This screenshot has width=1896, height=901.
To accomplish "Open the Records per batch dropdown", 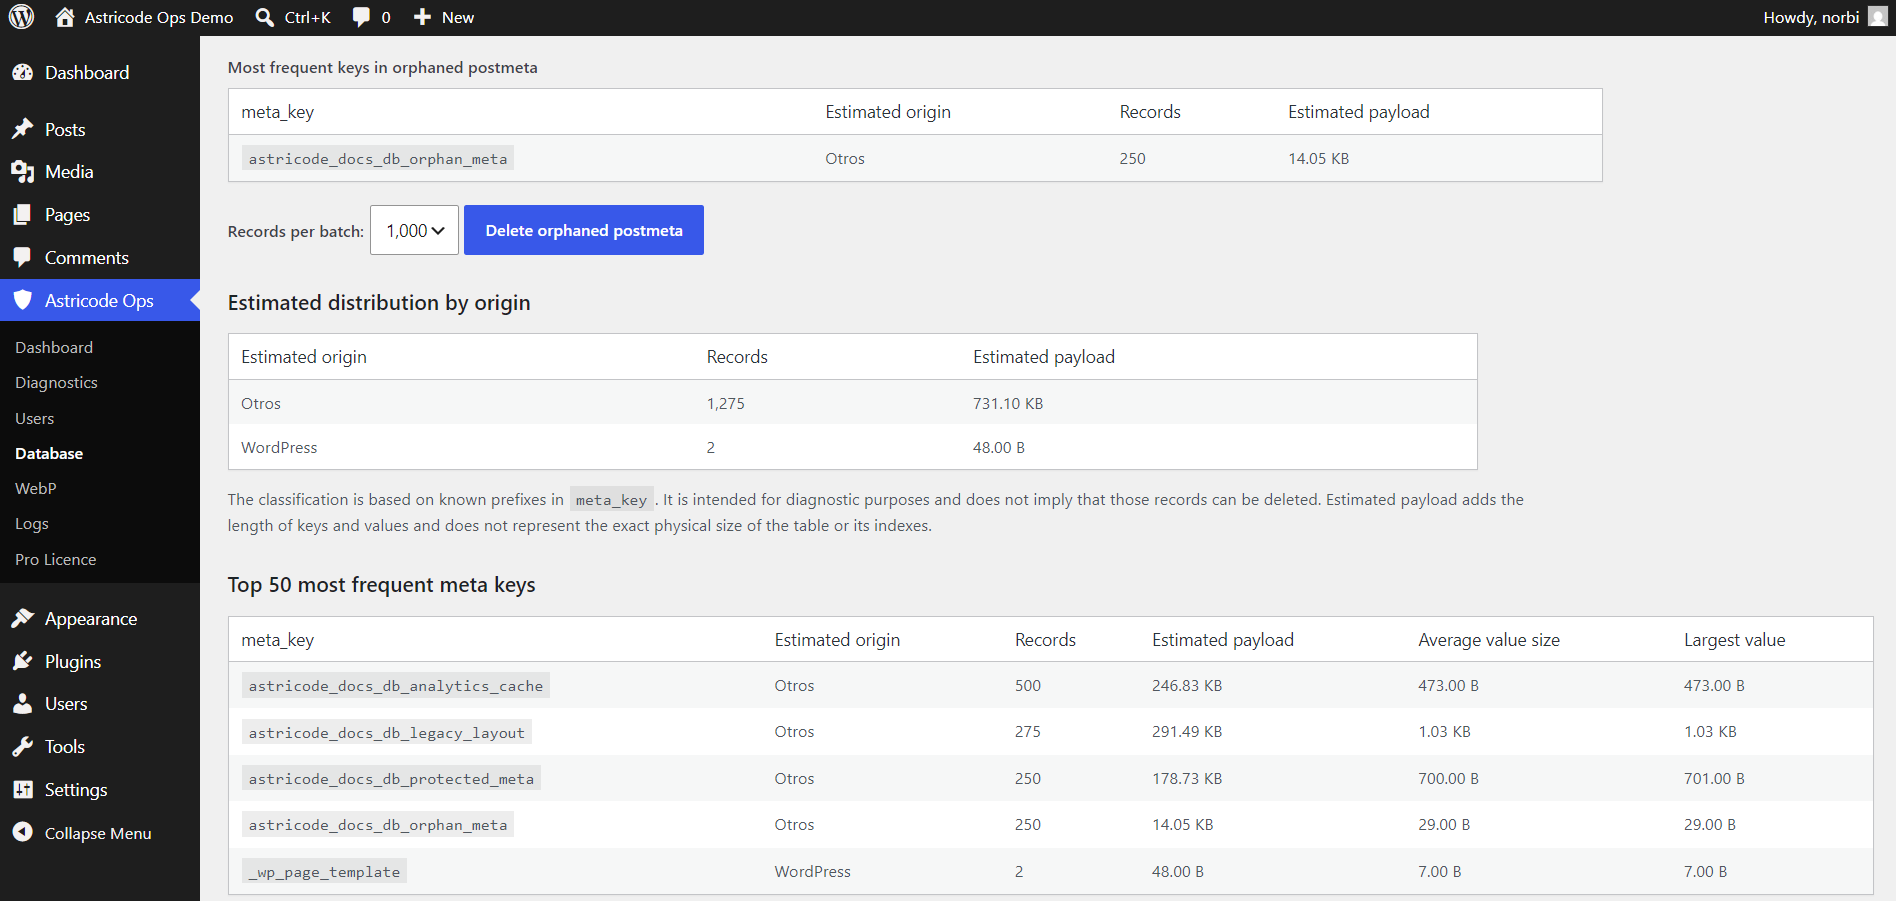I will coord(414,230).
